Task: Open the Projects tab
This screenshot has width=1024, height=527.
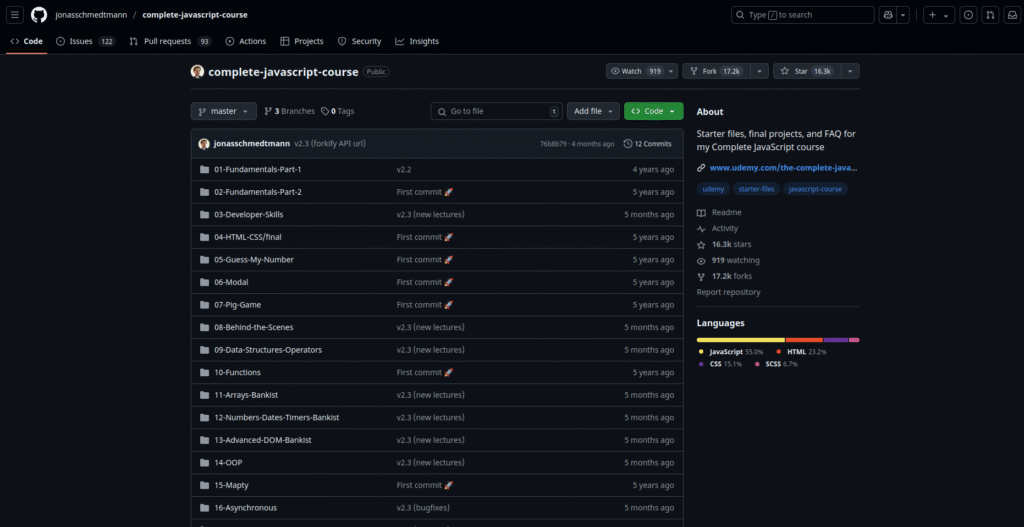Action: (302, 41)
